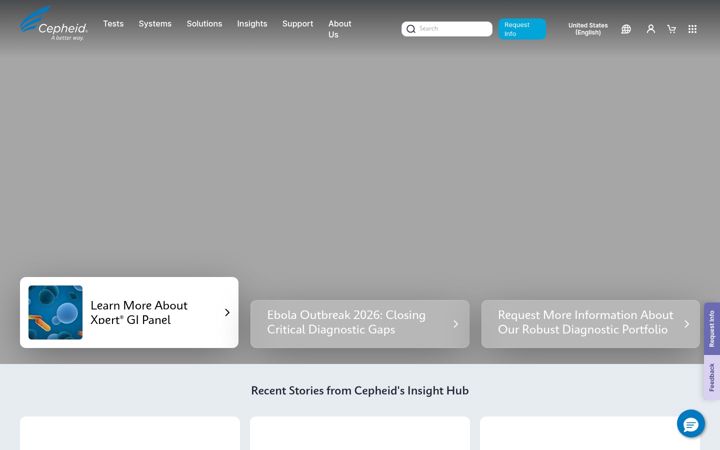
Task: Click the Cepheid logo
Action: pos(53,24)
